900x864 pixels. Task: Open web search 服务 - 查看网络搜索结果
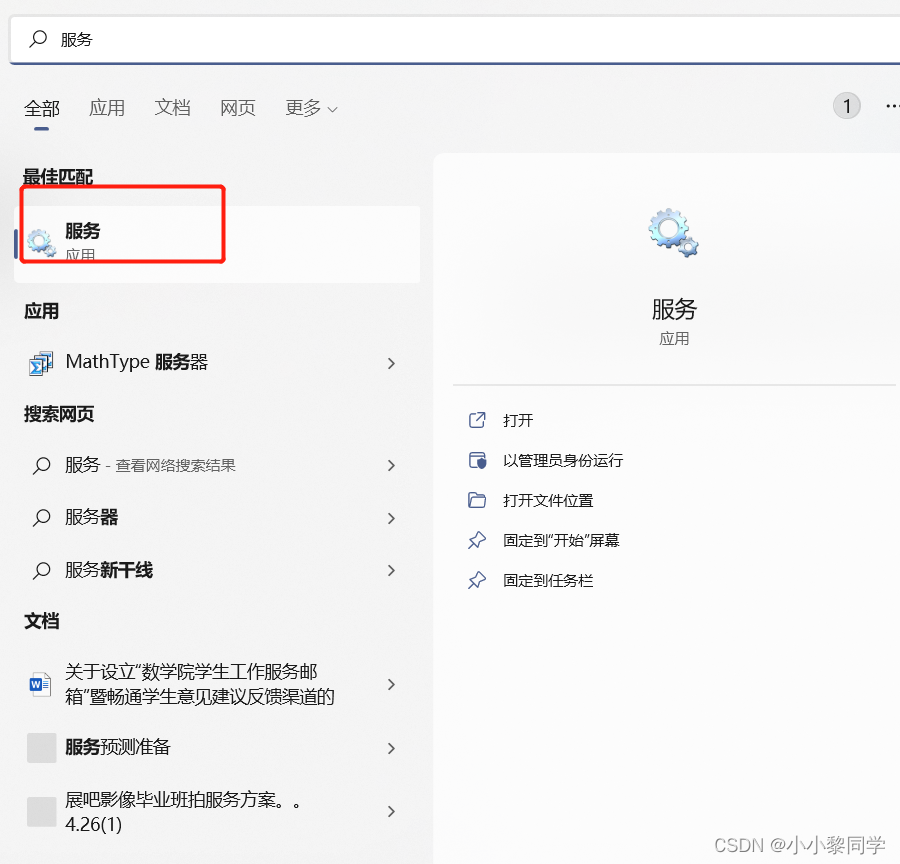[150, 465]
